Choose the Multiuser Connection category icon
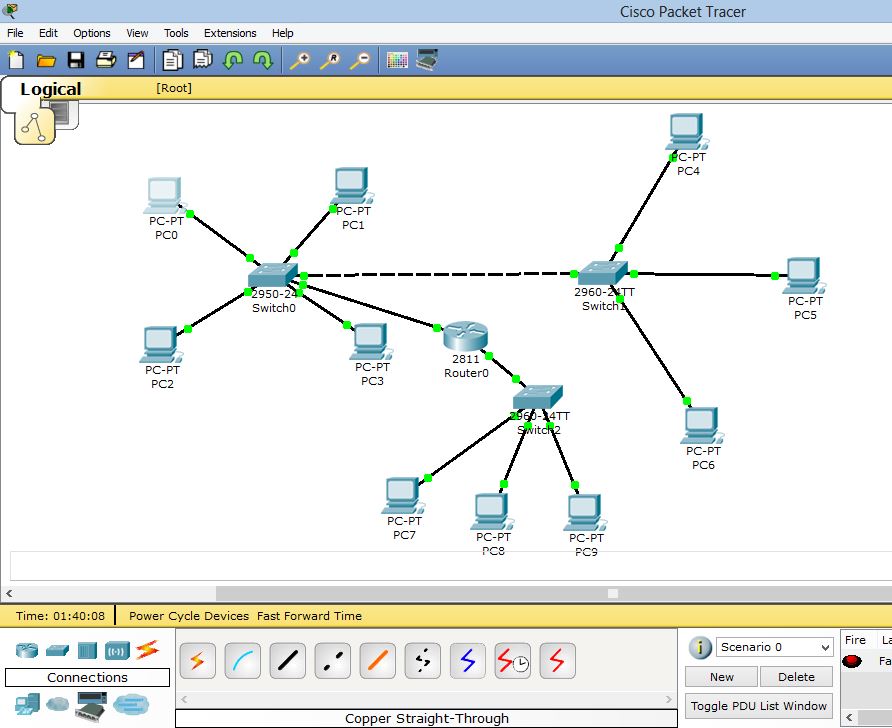Screen dimensions: 892x728 (131, 704)
